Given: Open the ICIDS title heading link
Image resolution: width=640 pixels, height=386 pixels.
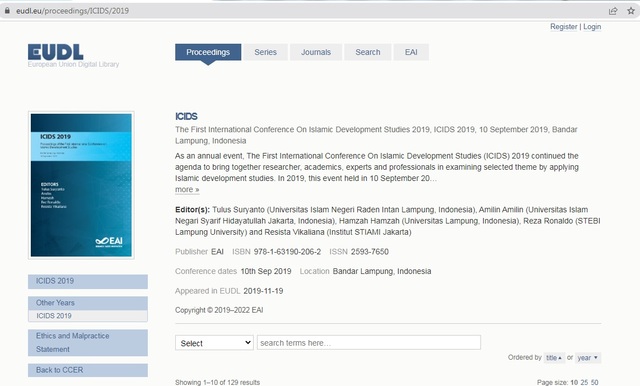Looking at the screenshot, I should pos(186,116).
